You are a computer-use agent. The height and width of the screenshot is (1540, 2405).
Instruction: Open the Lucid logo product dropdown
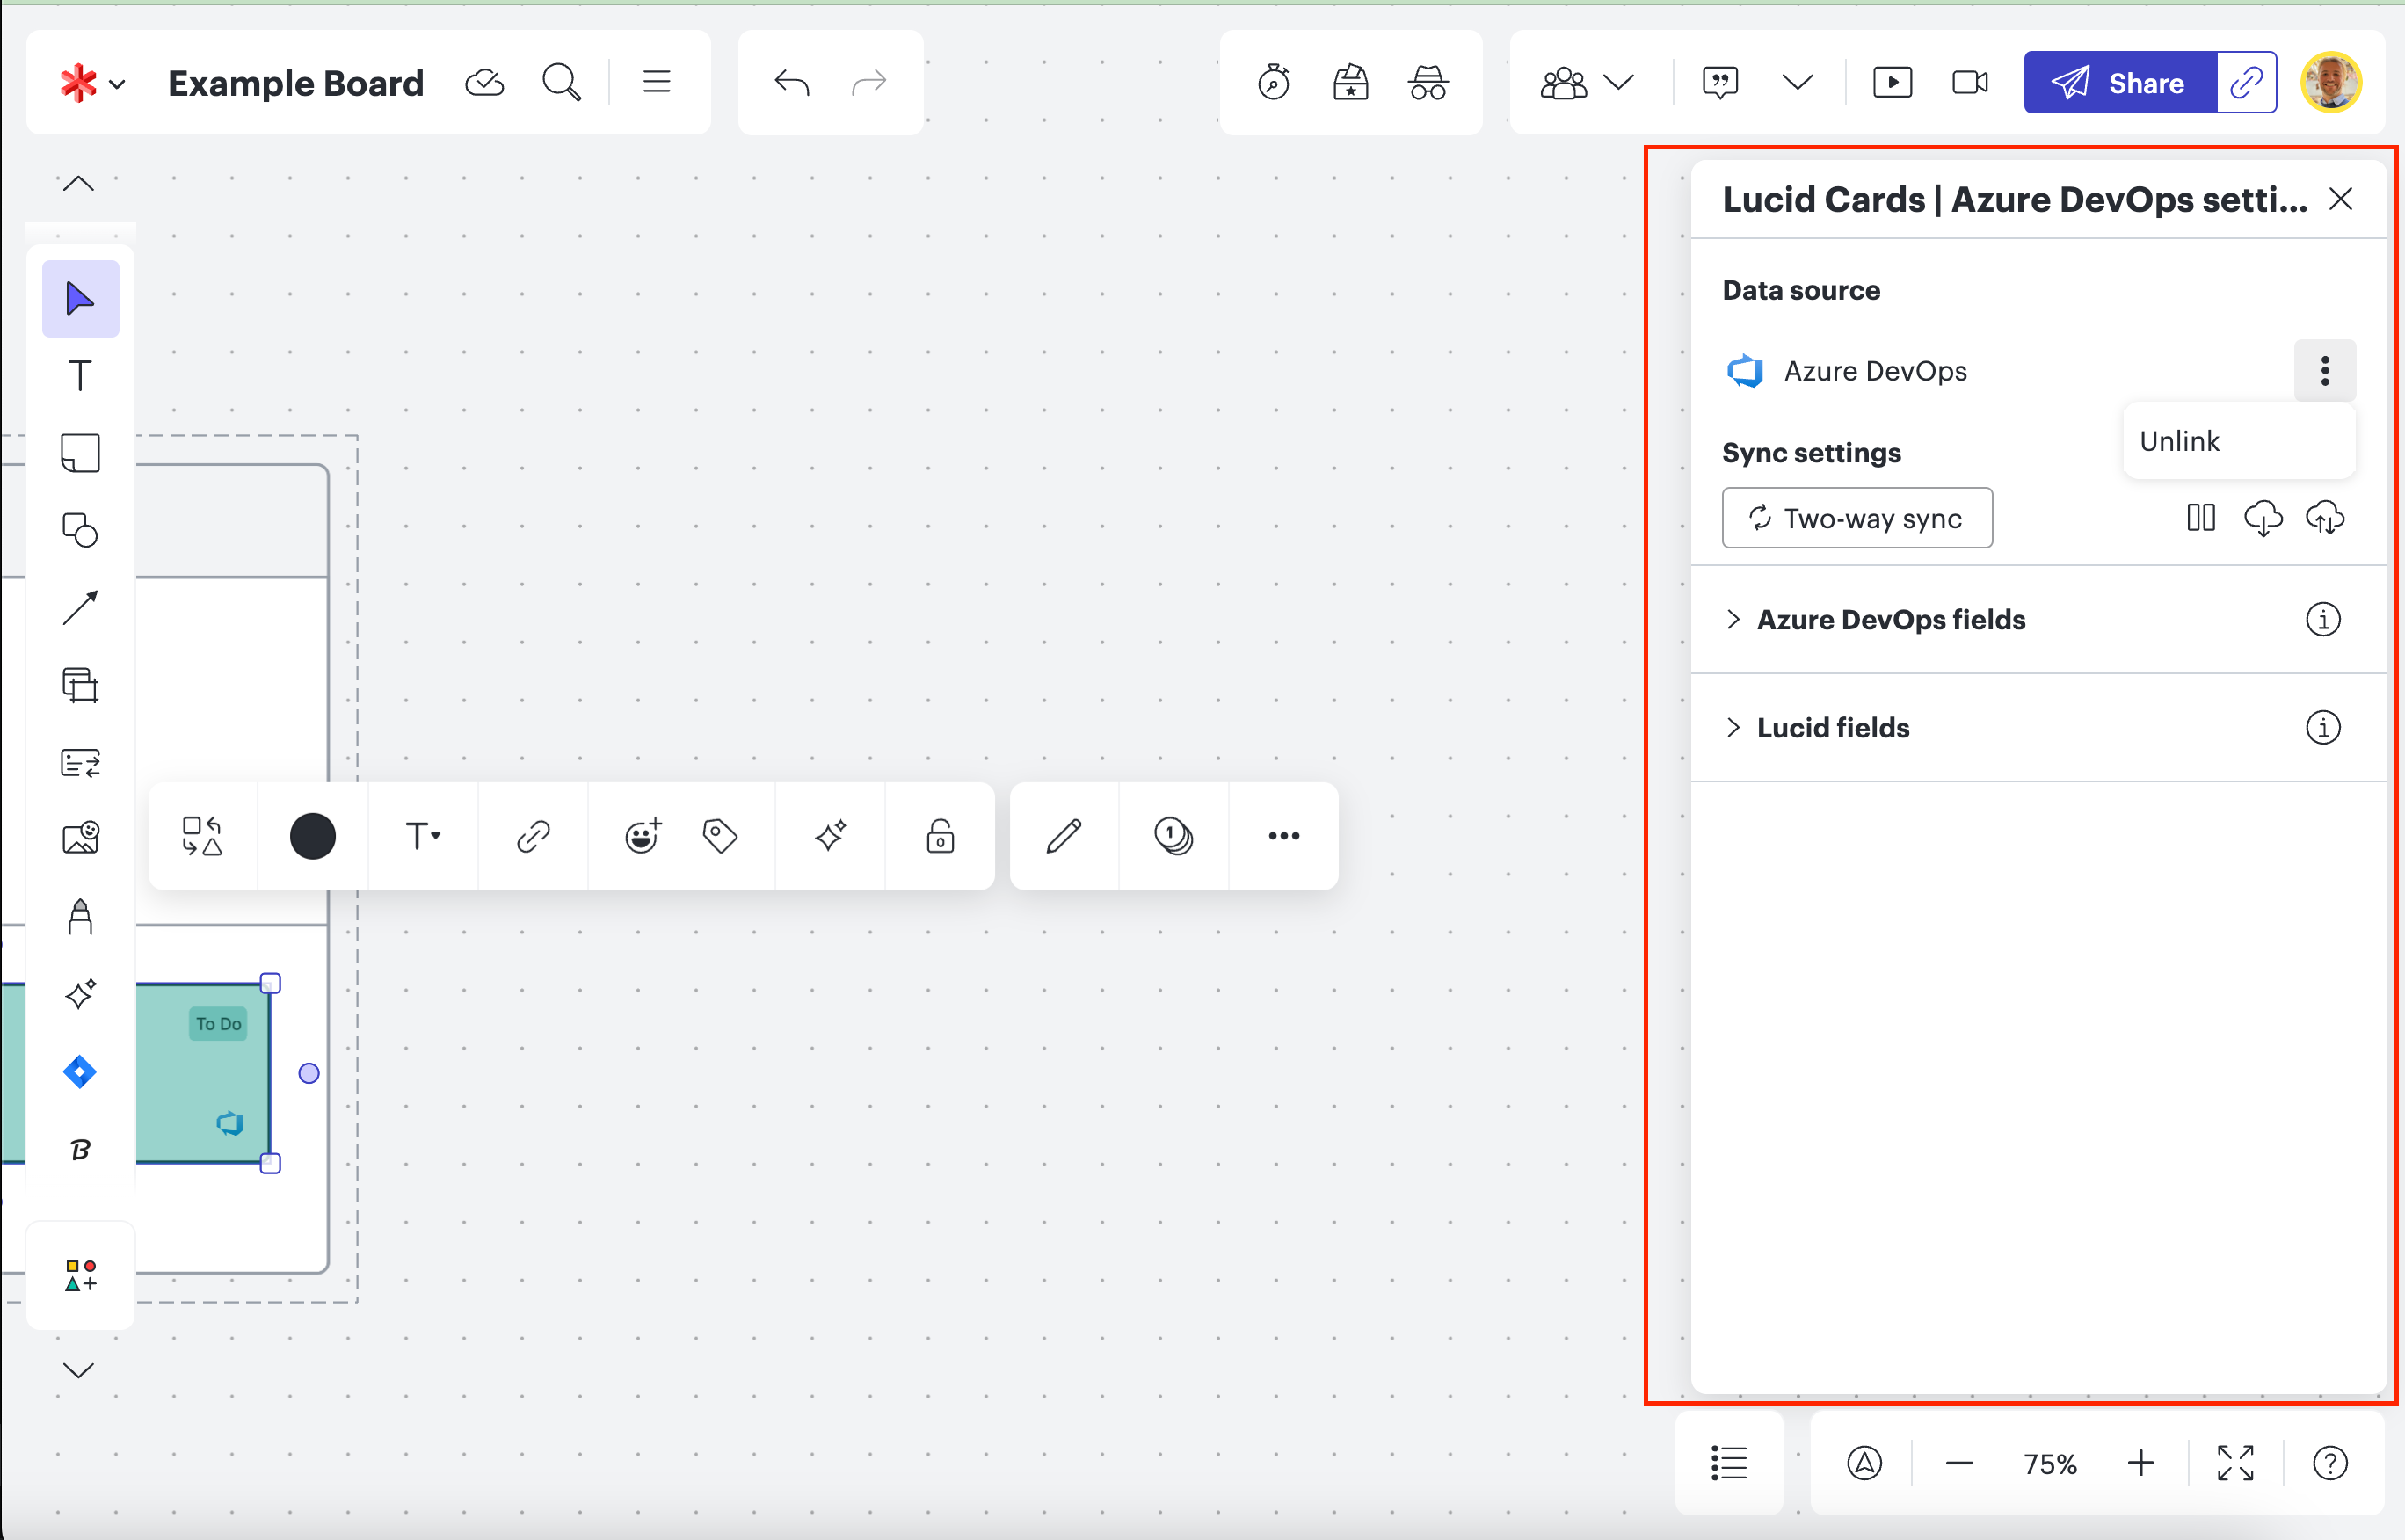click(x=92, y=83)
